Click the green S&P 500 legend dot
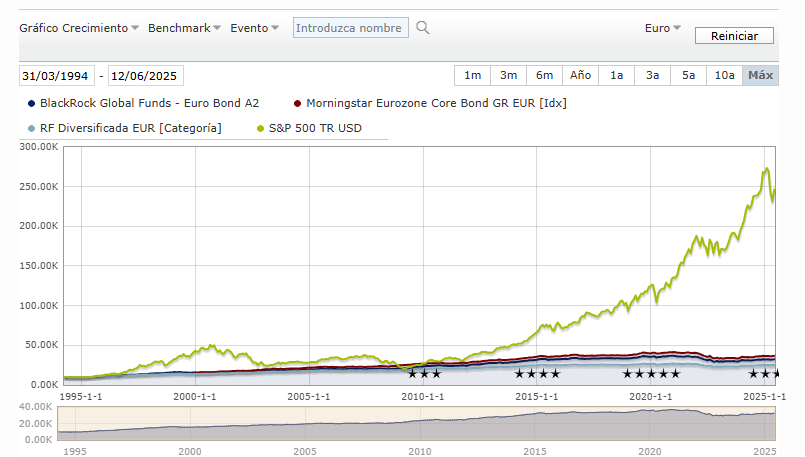Viewport: 805px width, 457px height. click(260, 128)
